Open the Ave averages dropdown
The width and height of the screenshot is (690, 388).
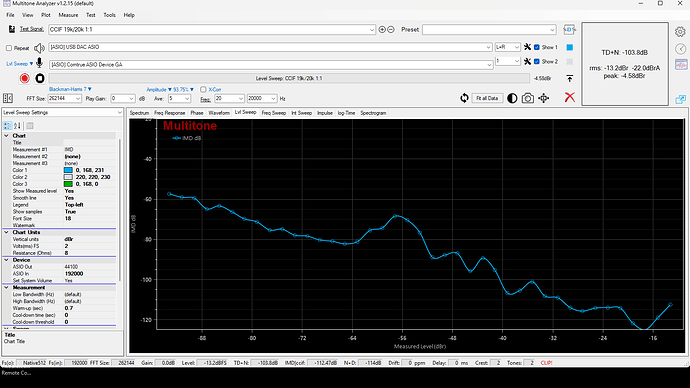(187, 99)
